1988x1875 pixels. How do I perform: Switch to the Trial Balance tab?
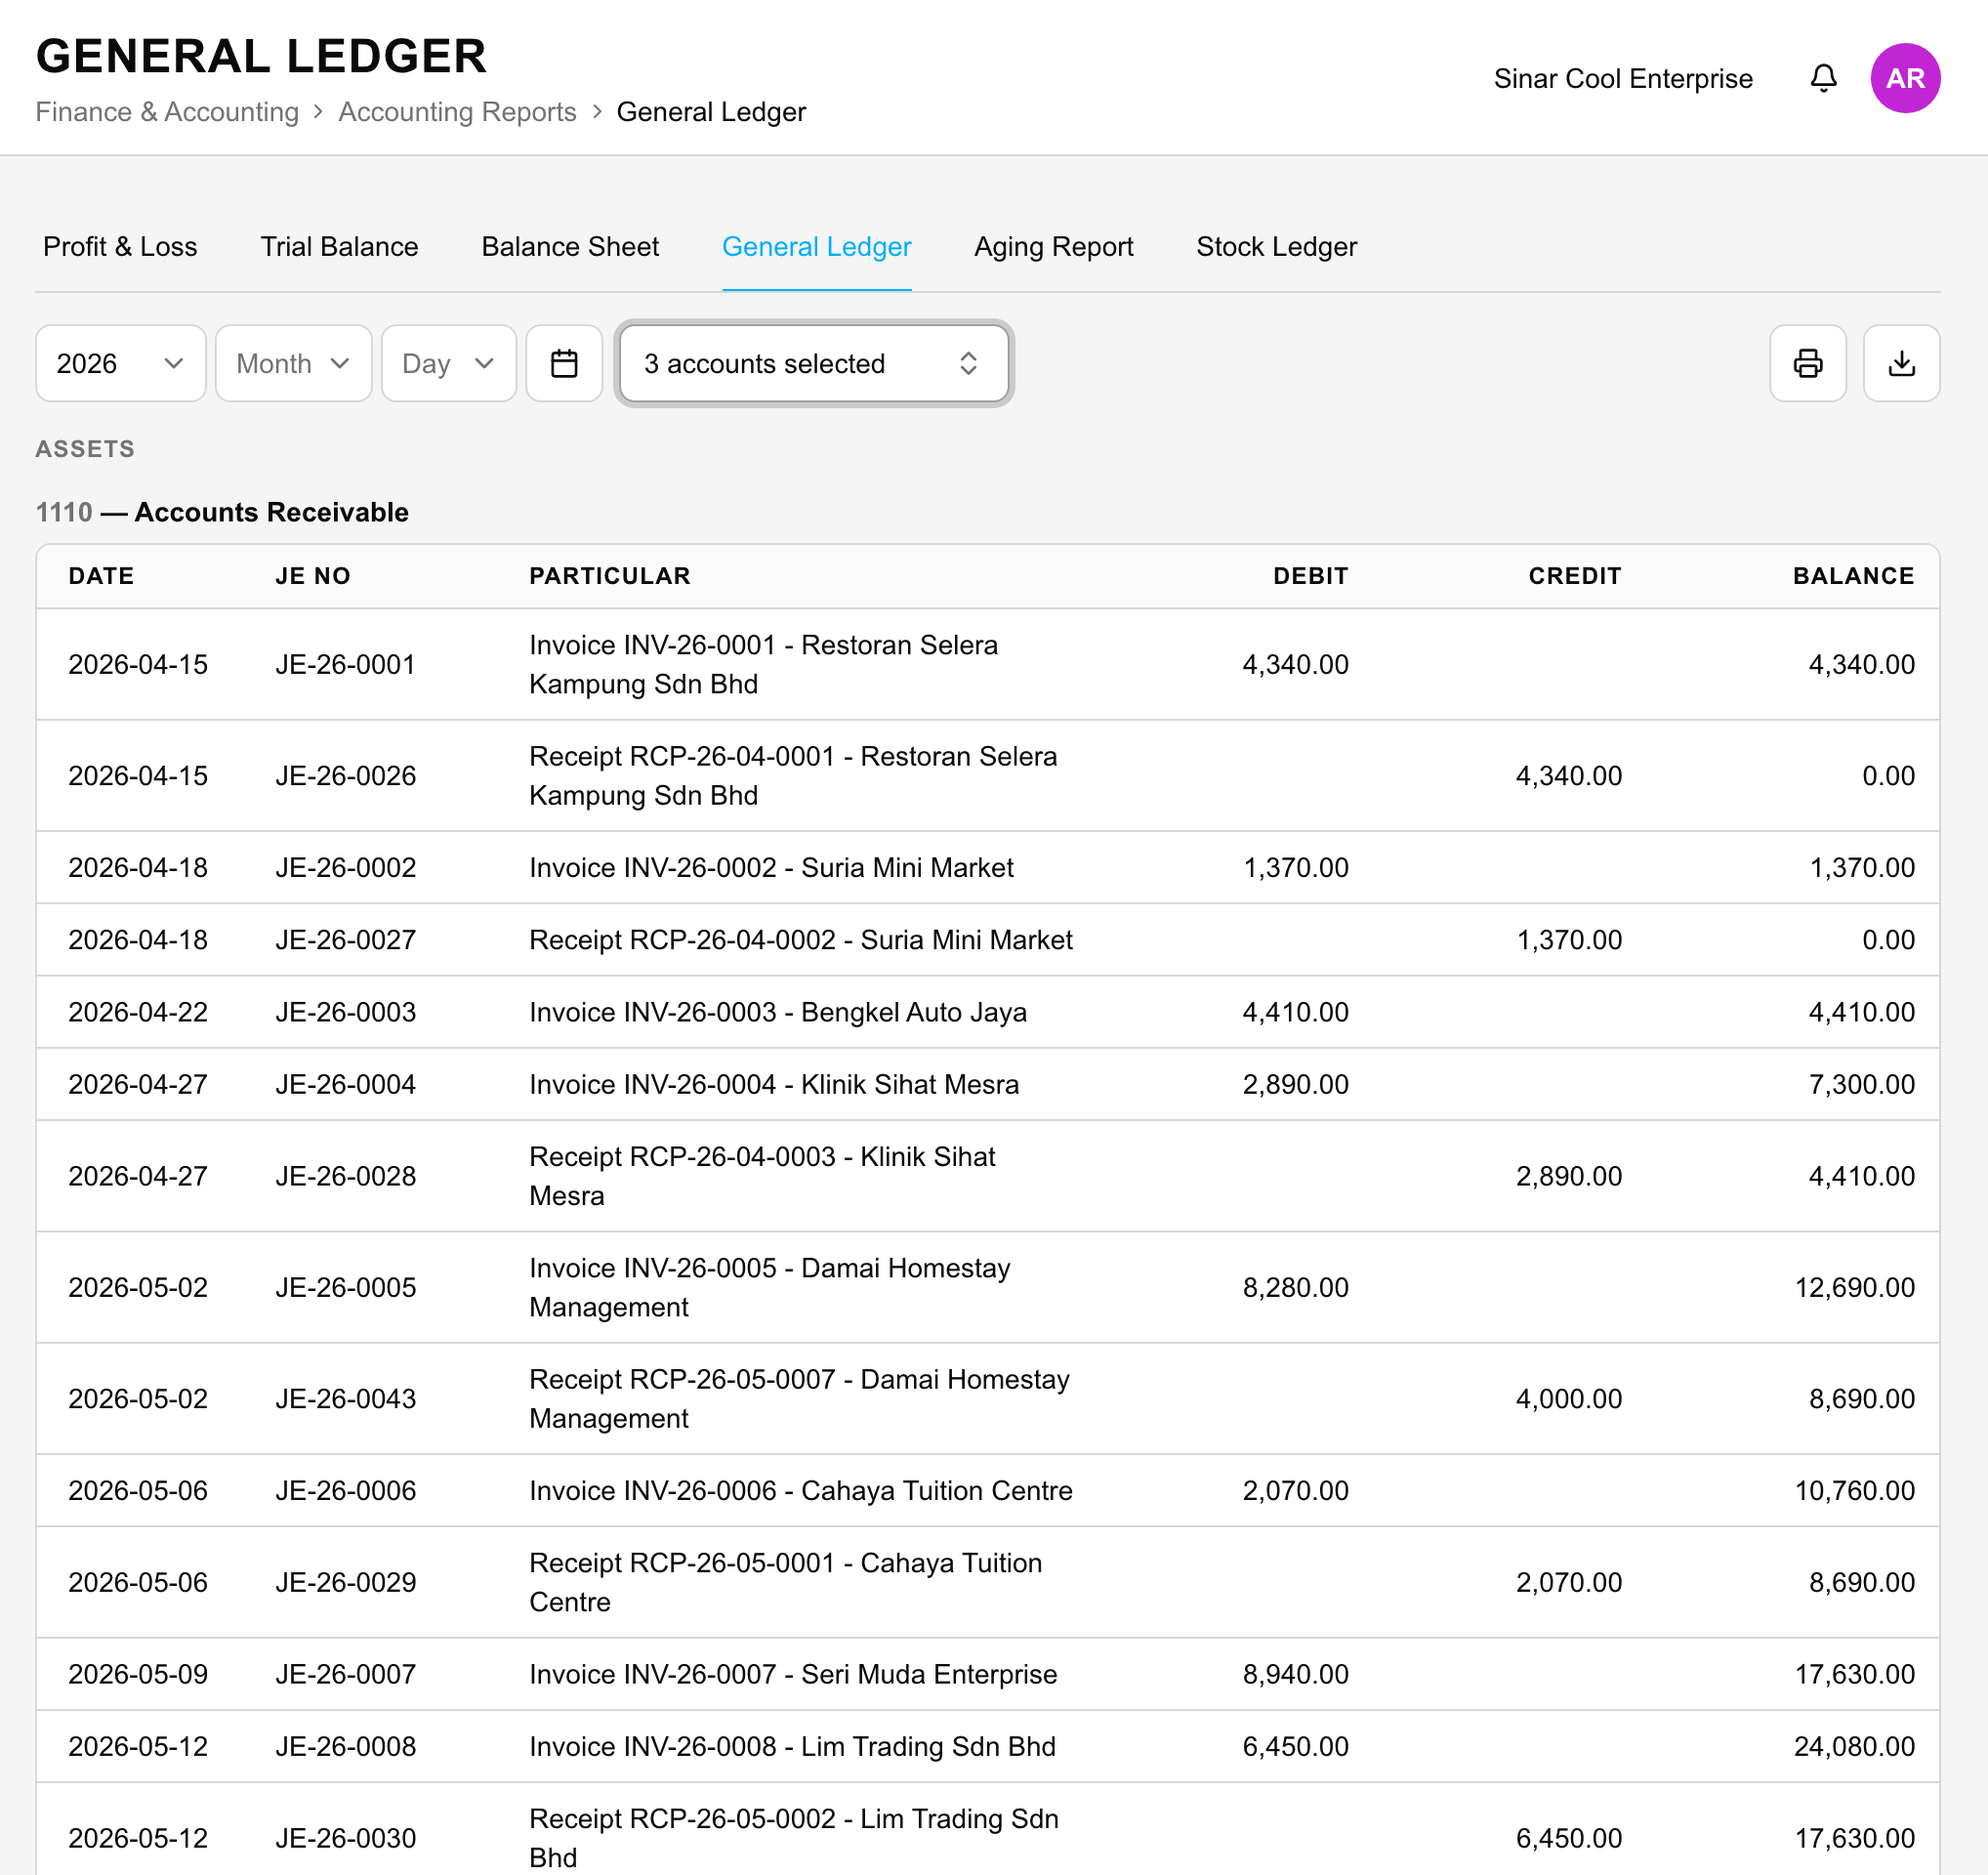coord(339,247)
